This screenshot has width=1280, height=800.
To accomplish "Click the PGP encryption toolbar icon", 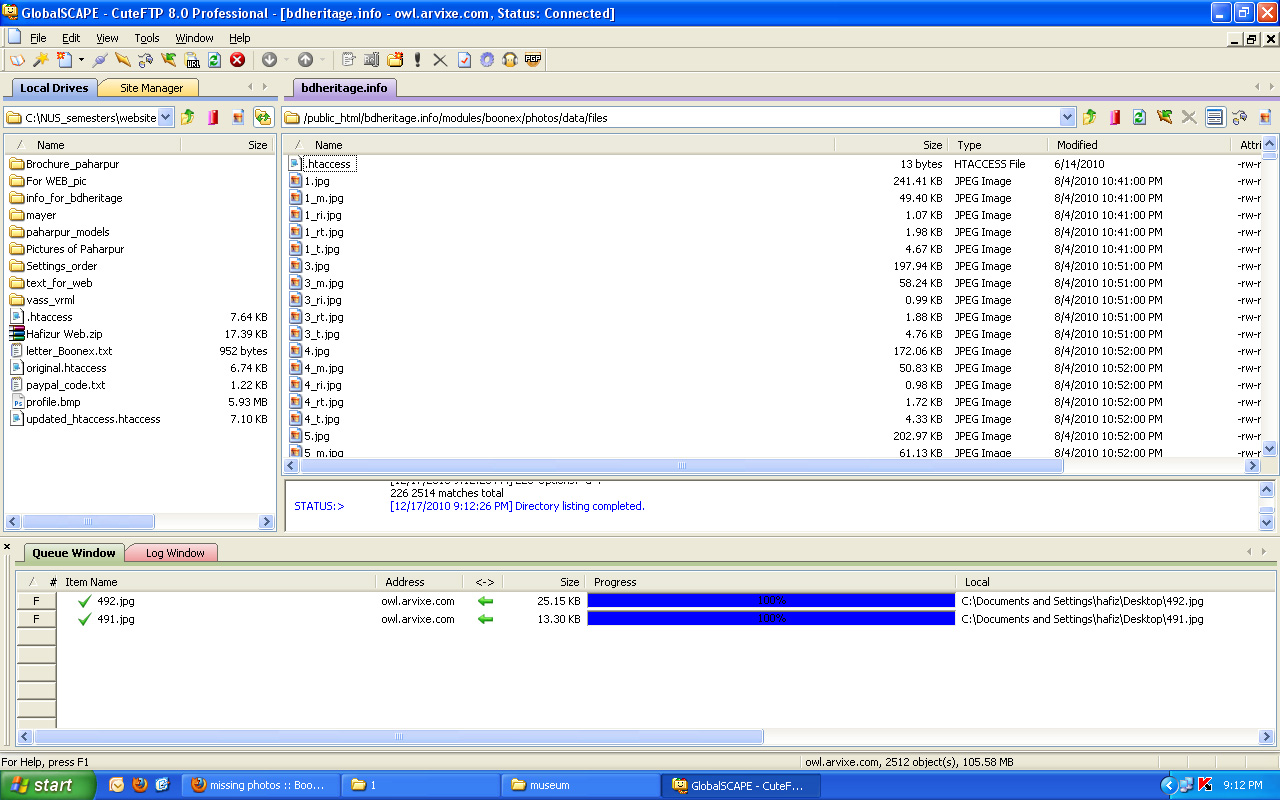I will click(x=532, y=60).
